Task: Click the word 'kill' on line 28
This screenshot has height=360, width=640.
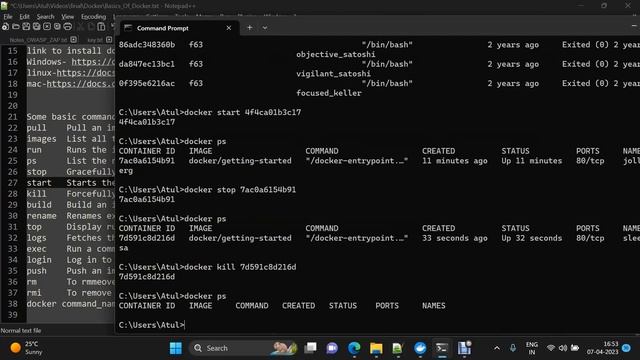Action: (x=36, y=194)
